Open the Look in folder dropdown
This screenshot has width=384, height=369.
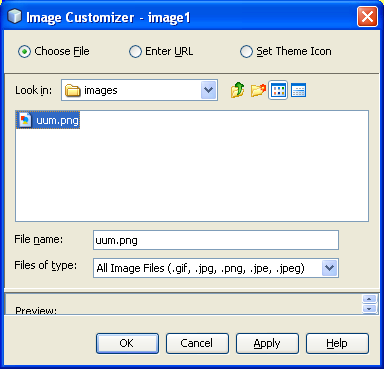point(209,90)
